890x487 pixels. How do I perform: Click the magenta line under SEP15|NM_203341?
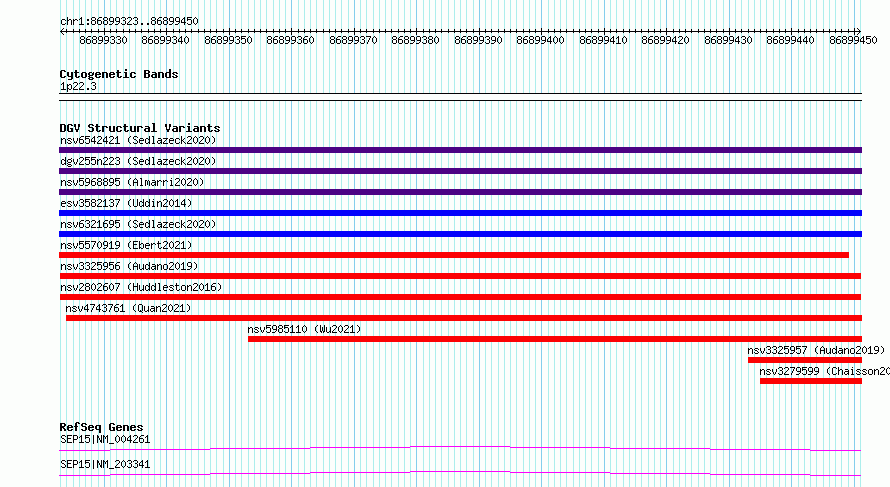click(x=460, y=473)
